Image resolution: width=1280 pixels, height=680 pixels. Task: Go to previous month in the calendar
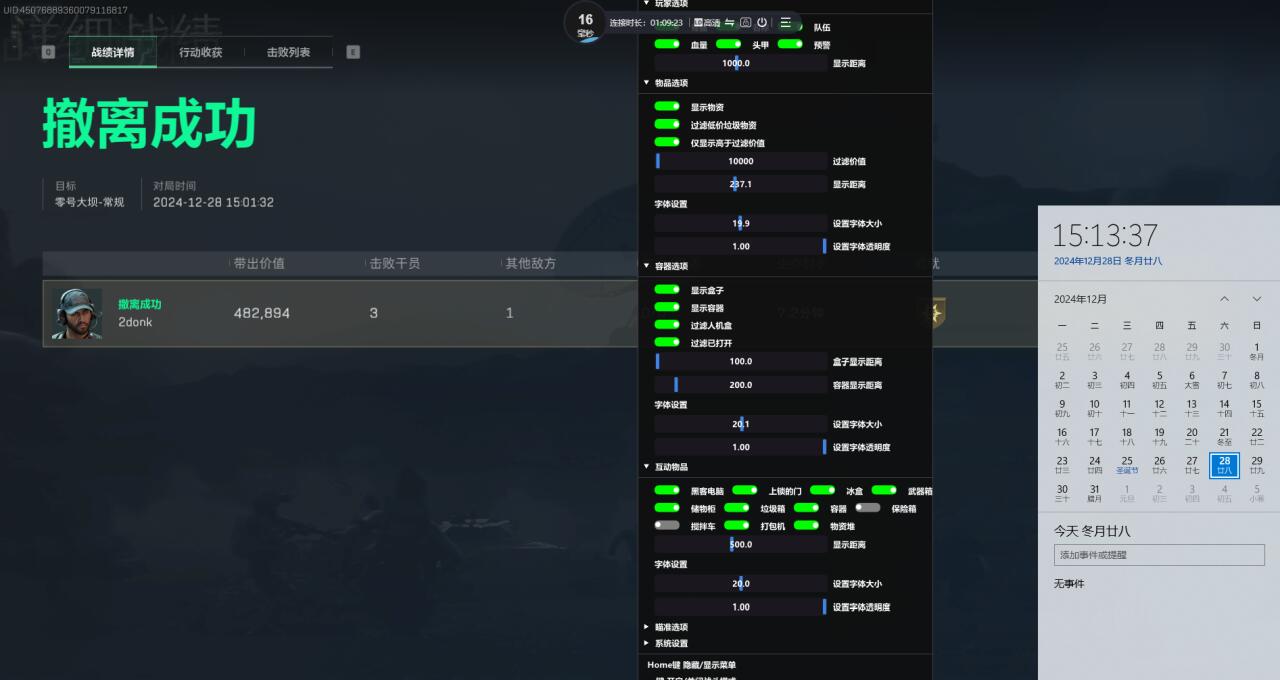point(1224,299)
